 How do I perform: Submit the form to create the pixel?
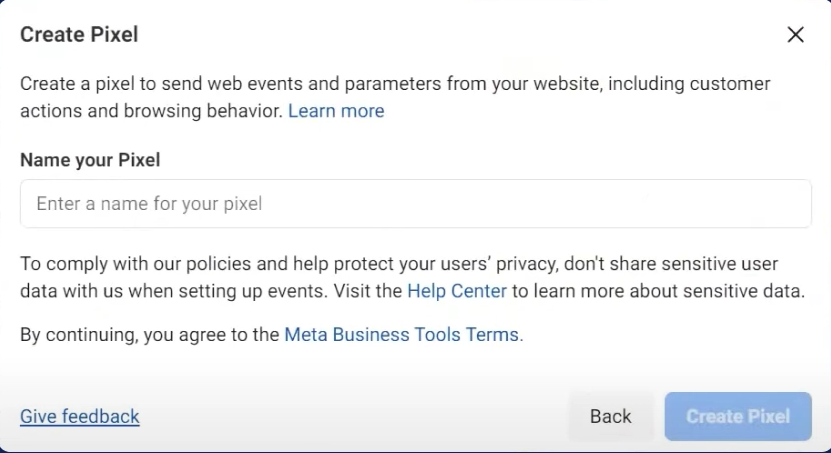pyautogui.click(x=738, y=416)
